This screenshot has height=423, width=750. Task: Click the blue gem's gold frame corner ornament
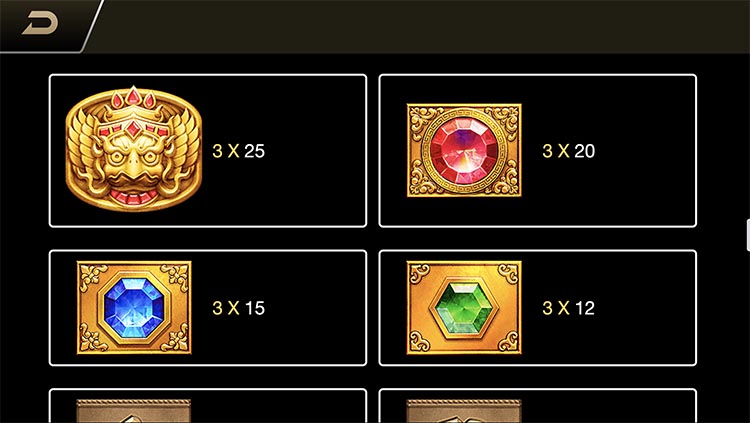click(x=92, y=276)
